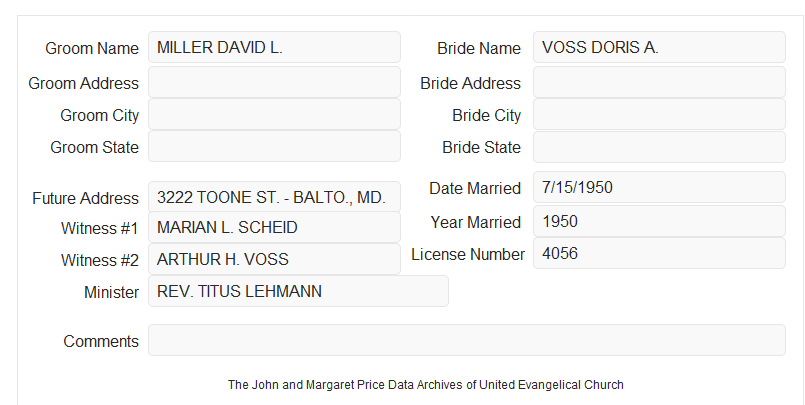Click the Date Married field
Screen dimensions: 805x405
pyautogui.click(x=659, y=187)
